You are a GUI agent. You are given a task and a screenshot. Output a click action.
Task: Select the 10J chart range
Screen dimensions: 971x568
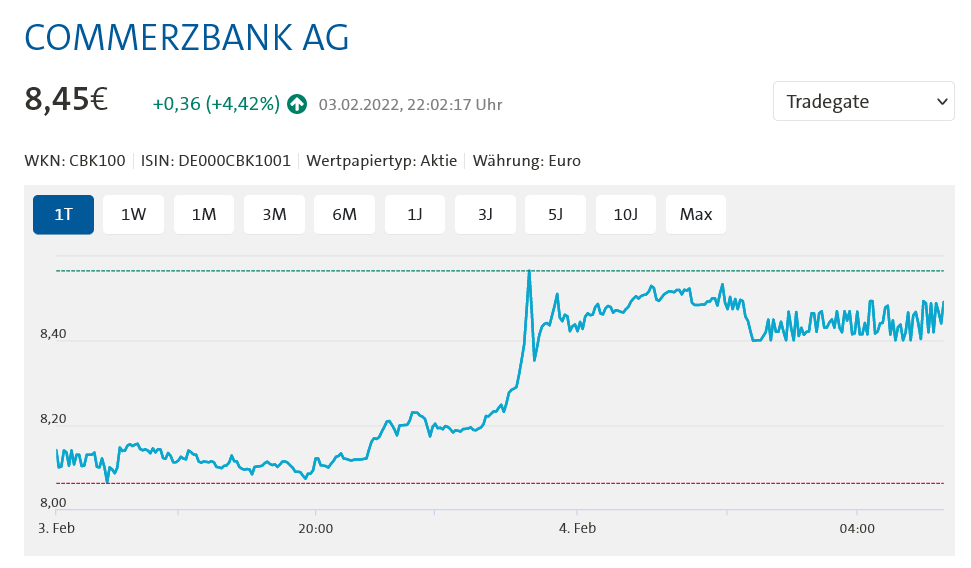625,214
